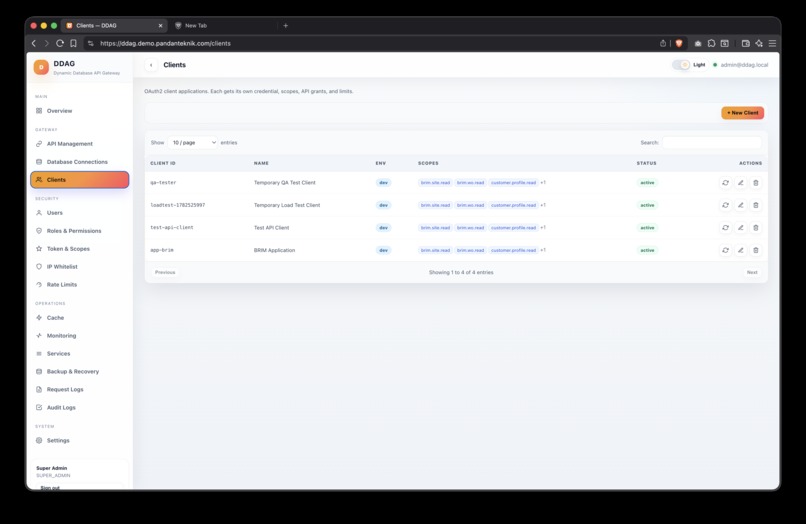Click the + New Client button
The width and height of the screenshot is (806, 524).
(x=742, y=113)
